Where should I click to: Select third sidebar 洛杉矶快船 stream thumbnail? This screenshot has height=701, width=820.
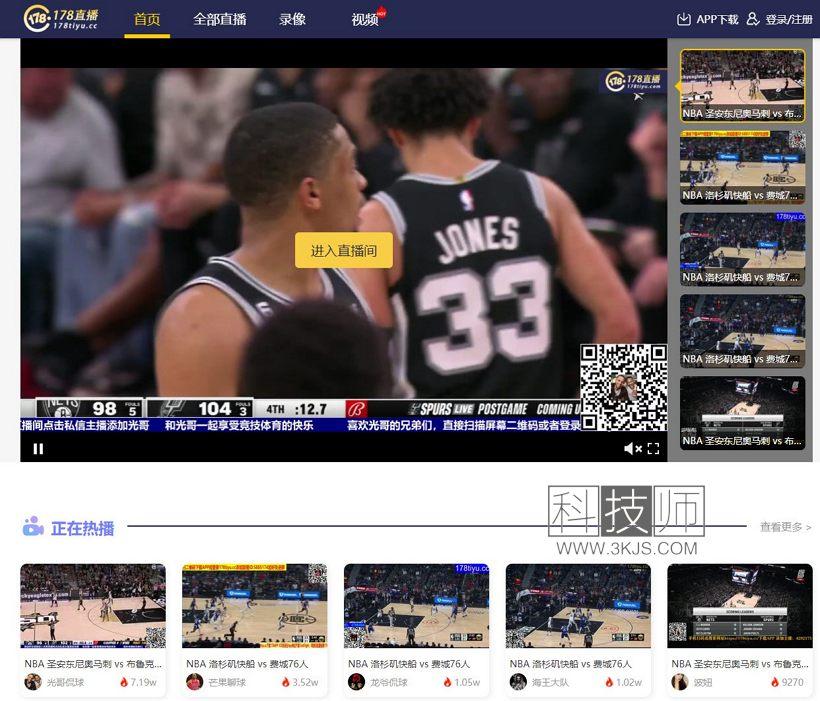click(742, 249)
